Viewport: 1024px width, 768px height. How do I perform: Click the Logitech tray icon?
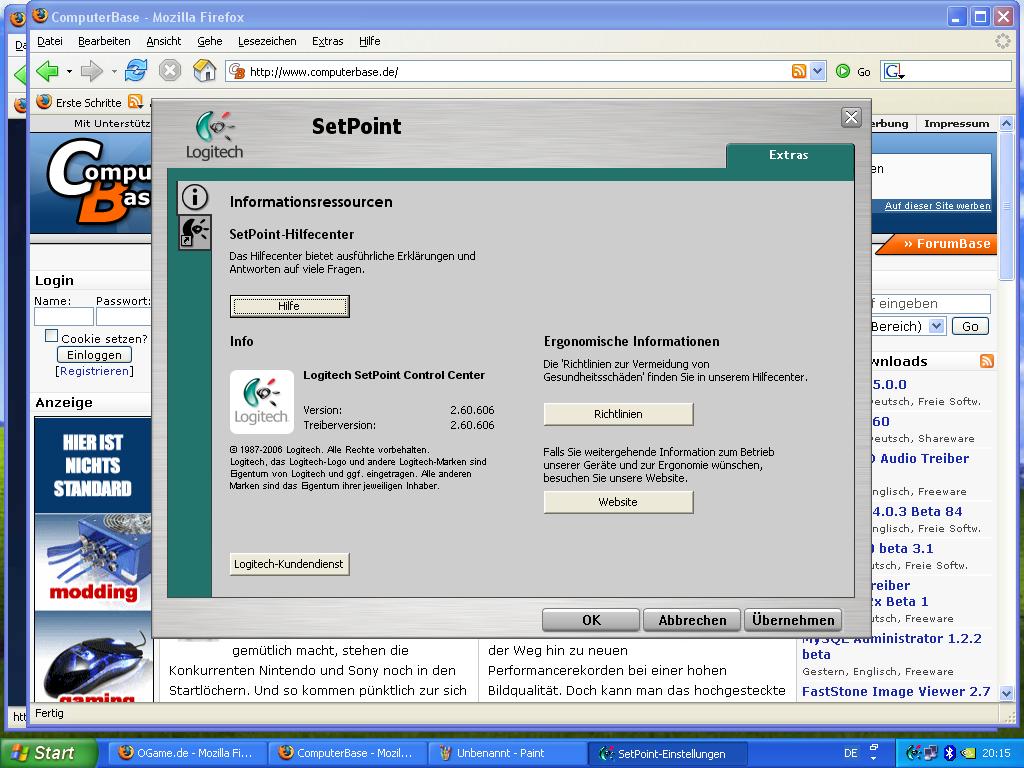click(914, 753)
